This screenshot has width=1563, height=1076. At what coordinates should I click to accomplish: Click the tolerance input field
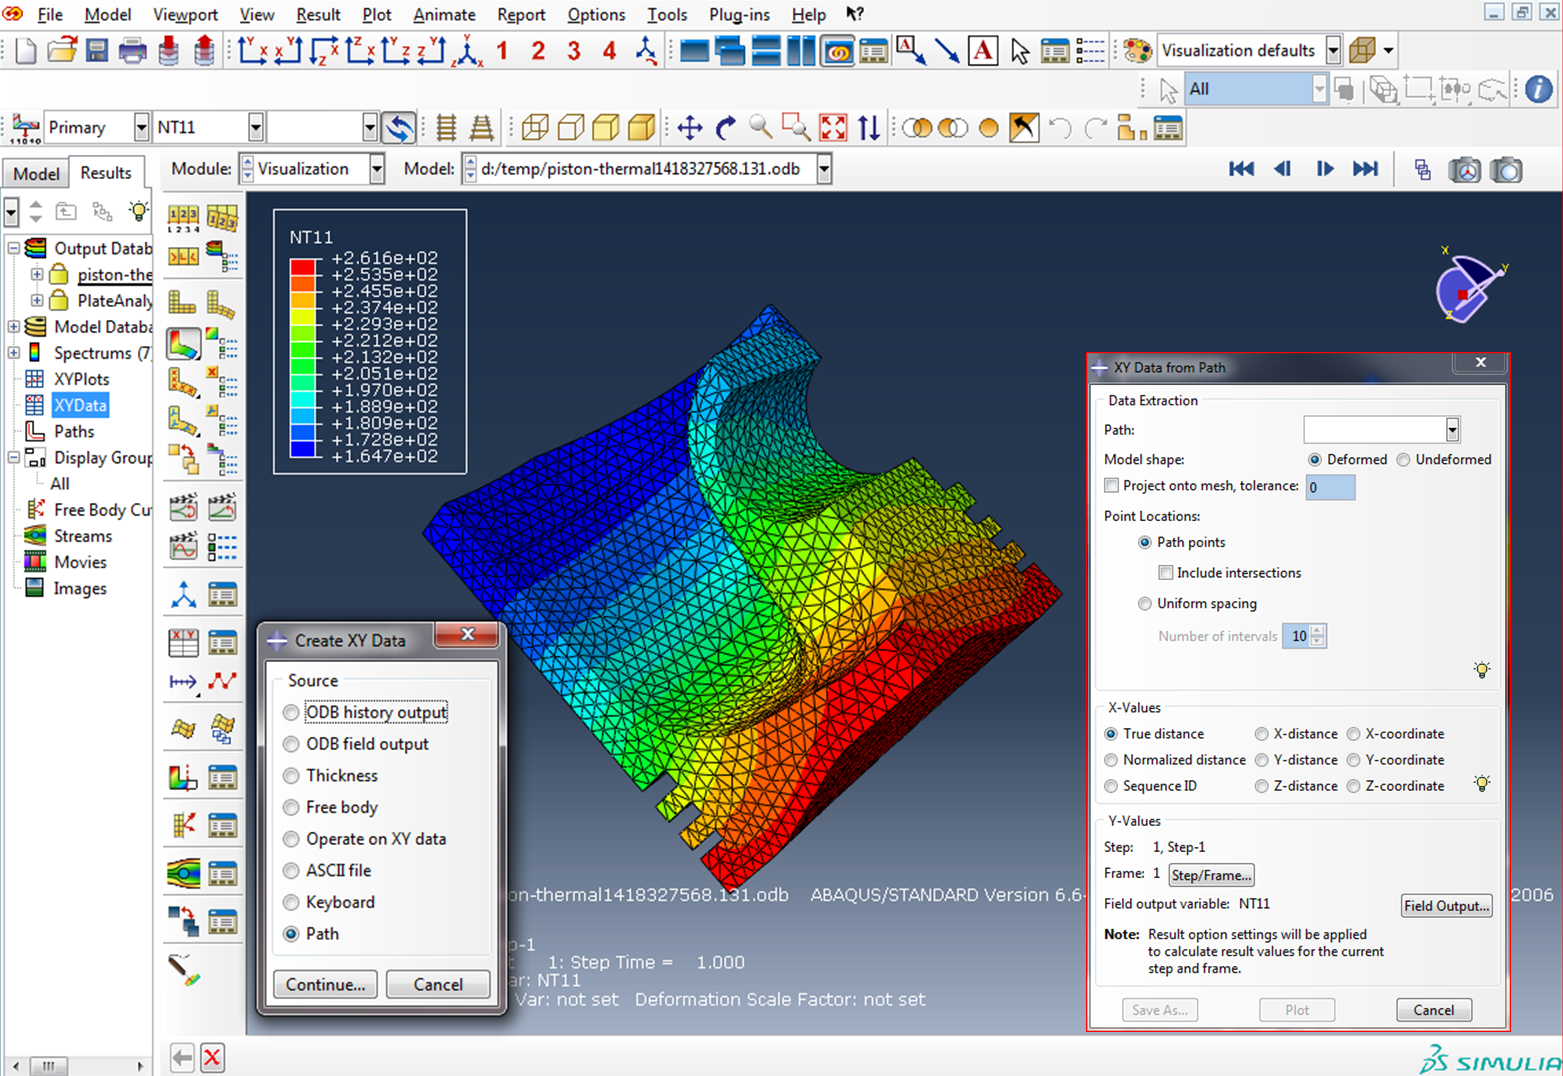1330,487
